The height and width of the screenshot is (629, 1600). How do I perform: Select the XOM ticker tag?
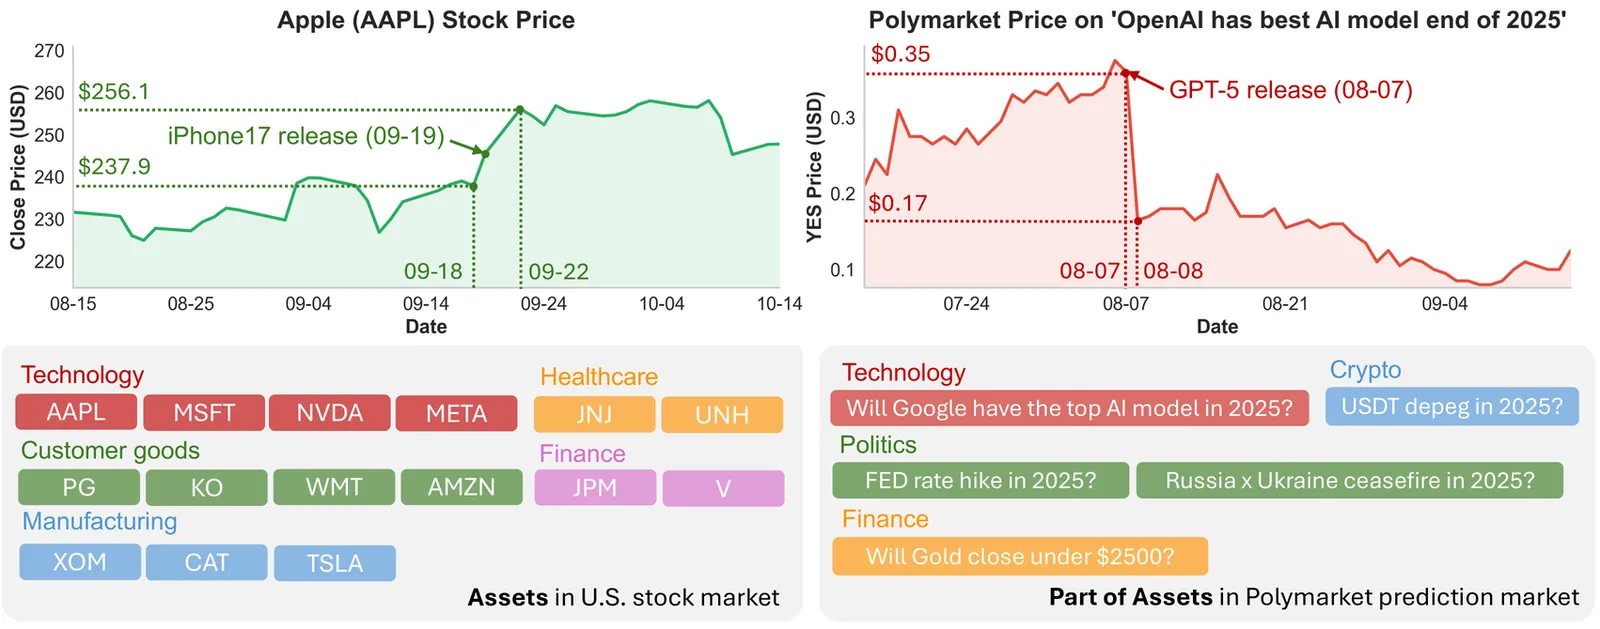coord(80,562)
